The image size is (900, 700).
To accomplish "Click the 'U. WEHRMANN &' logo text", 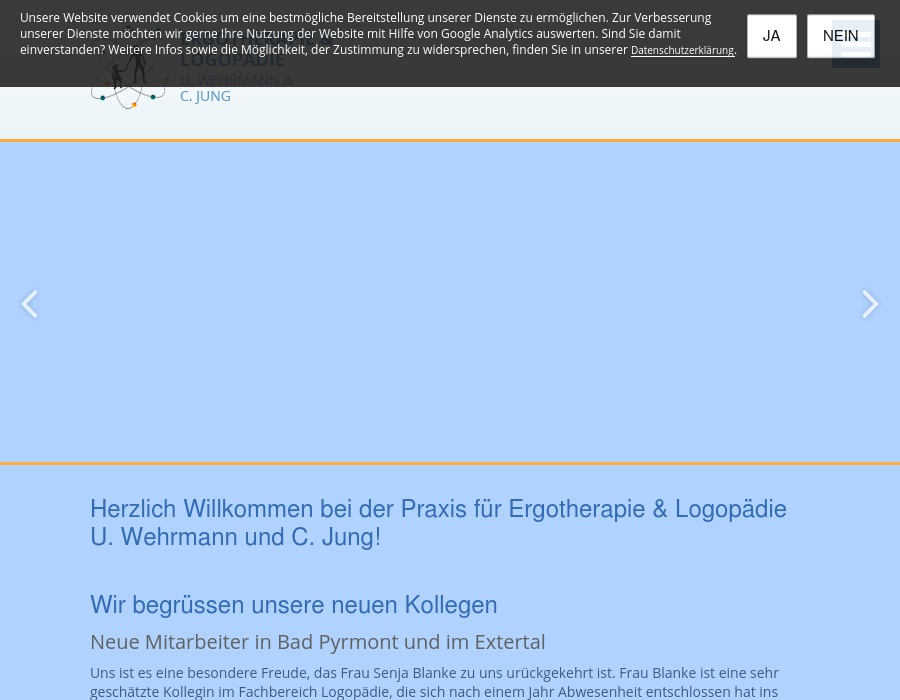I will pyautogui.click(x=237, y=80).
